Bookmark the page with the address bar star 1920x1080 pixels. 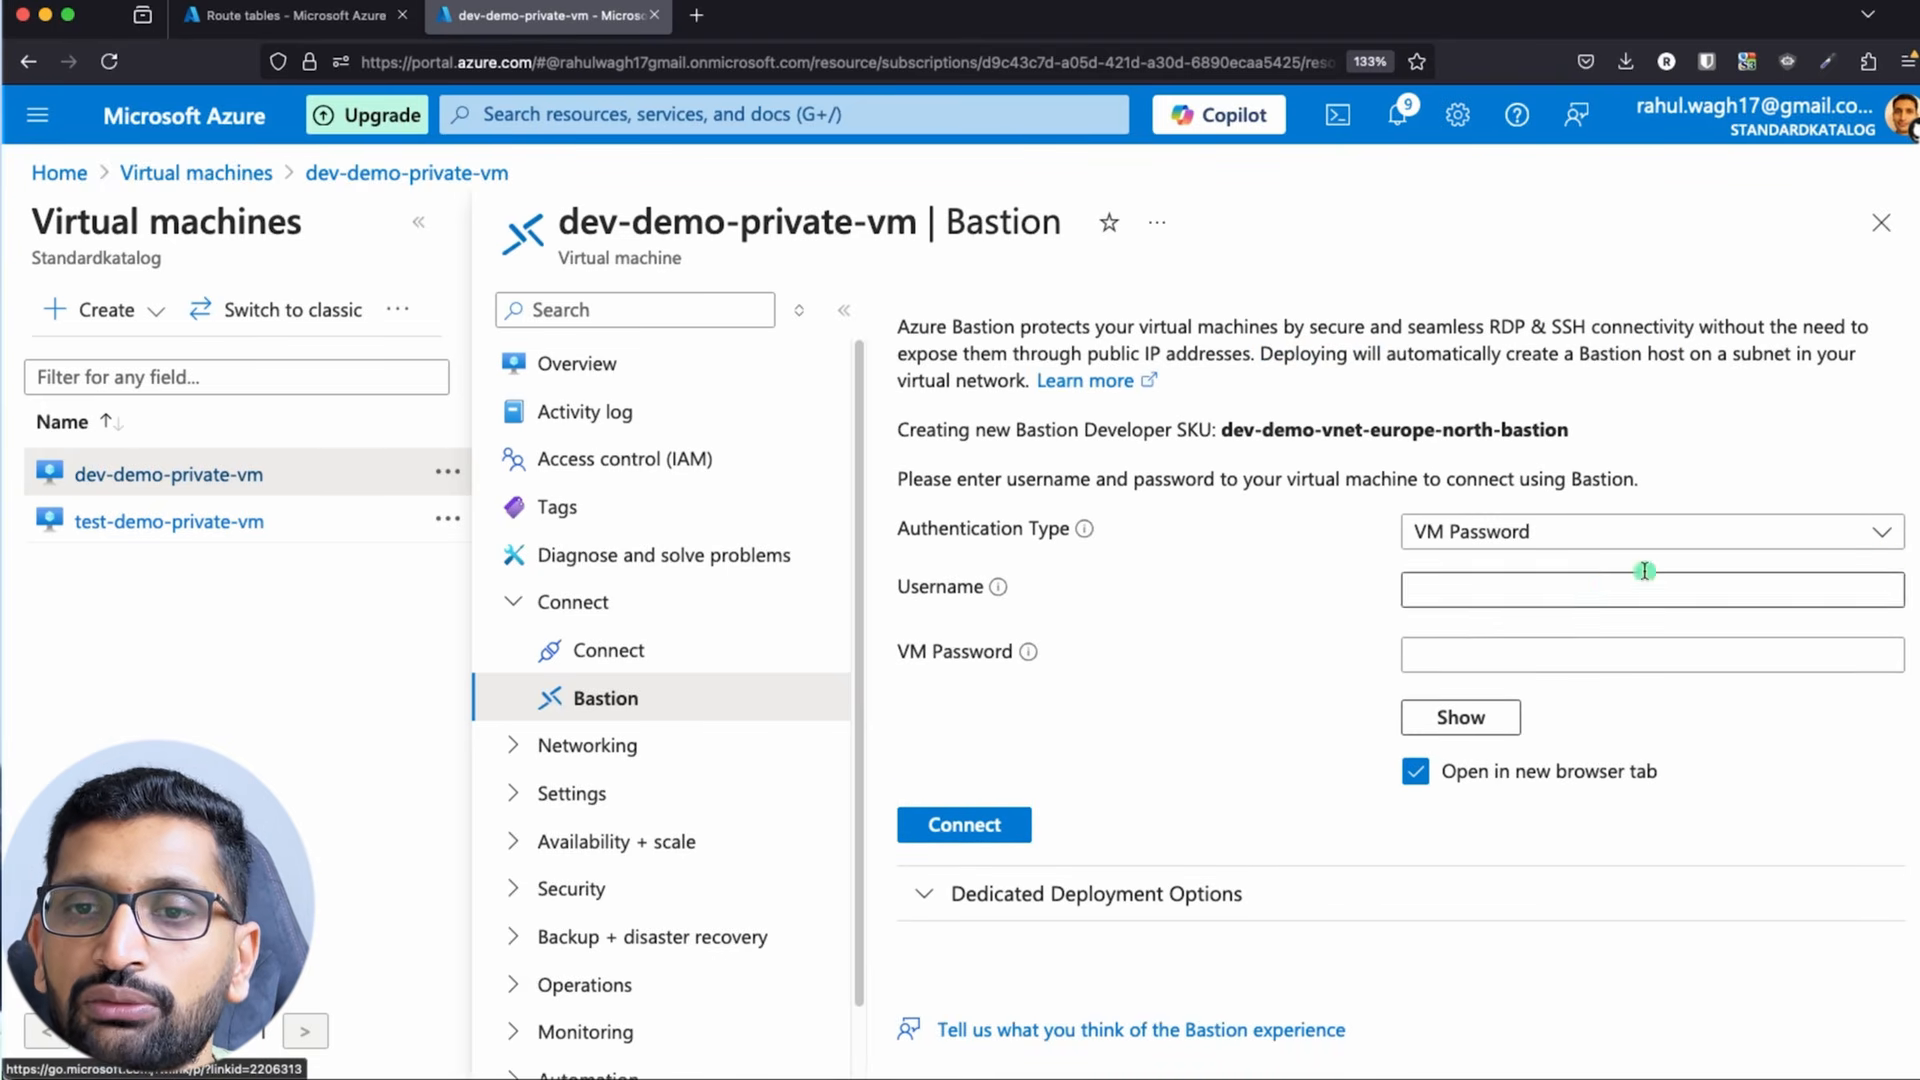click(1416, 62)
